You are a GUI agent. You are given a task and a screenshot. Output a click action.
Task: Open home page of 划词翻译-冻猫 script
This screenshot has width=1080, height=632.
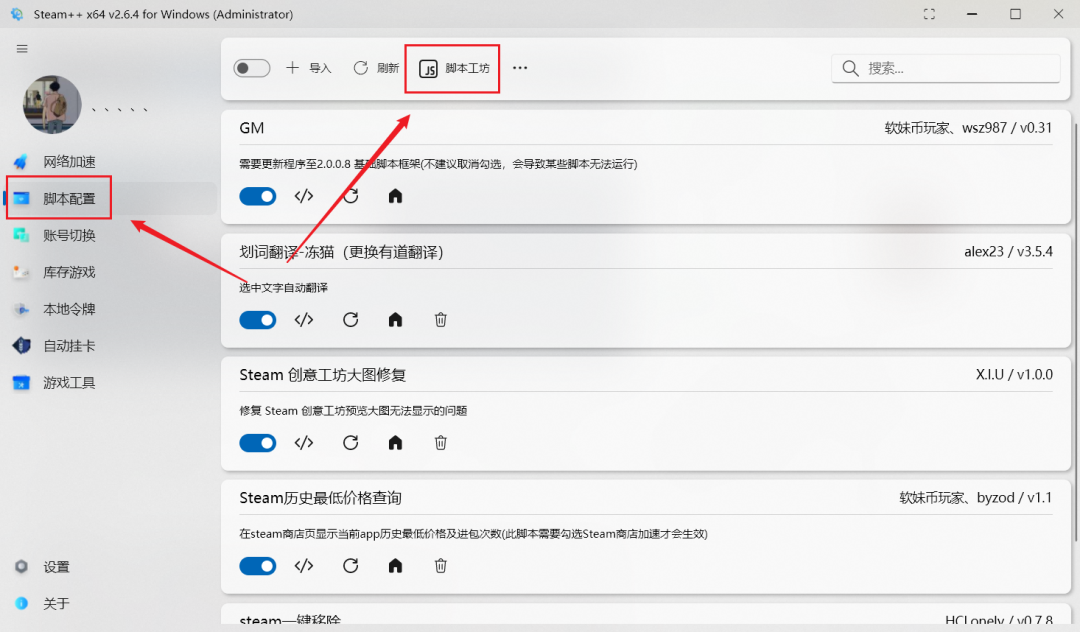[x=395, y=319]
